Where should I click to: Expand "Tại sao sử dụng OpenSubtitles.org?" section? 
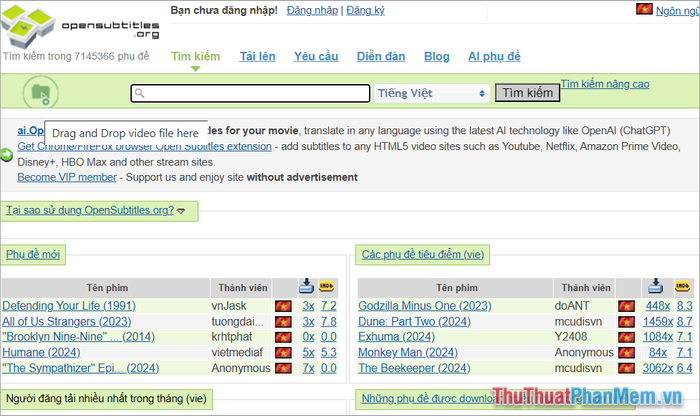pyautogui.click(x=96, y=210)
